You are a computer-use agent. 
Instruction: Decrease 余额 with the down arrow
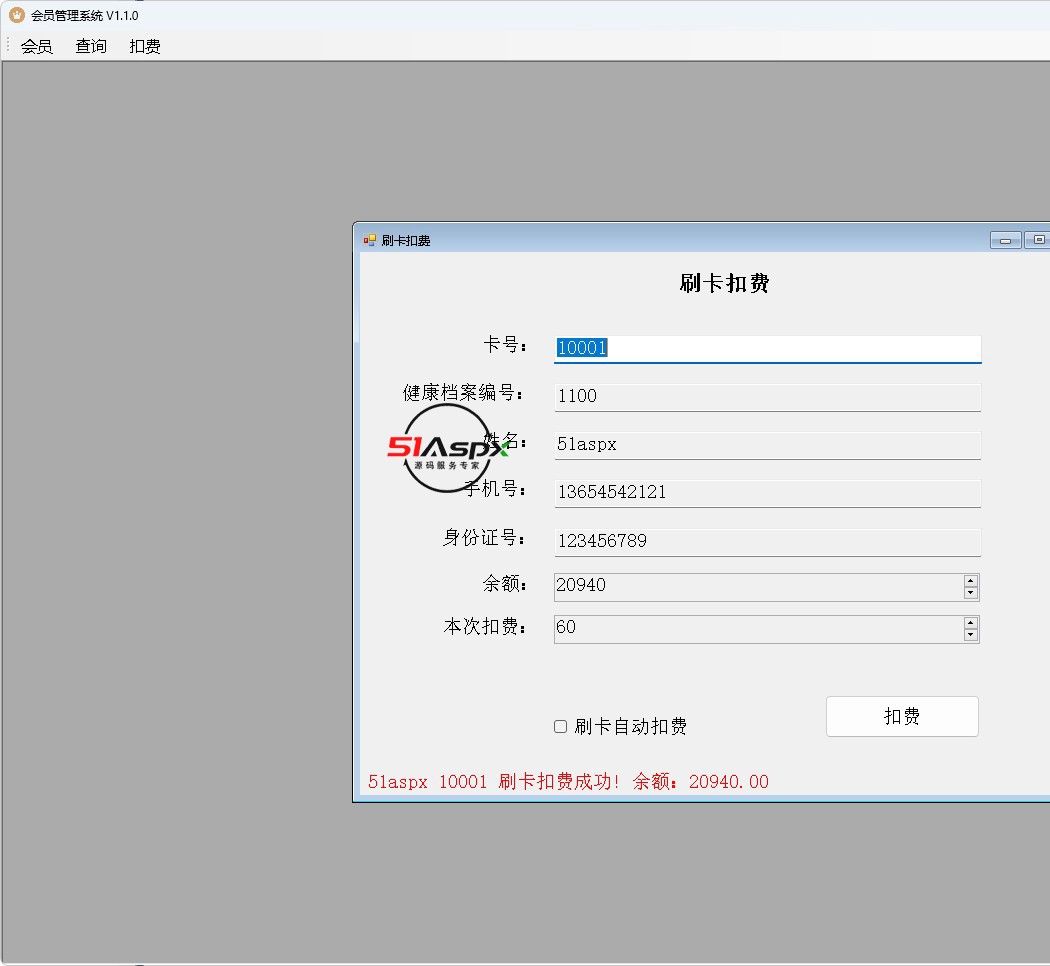[x=971, y=593]
